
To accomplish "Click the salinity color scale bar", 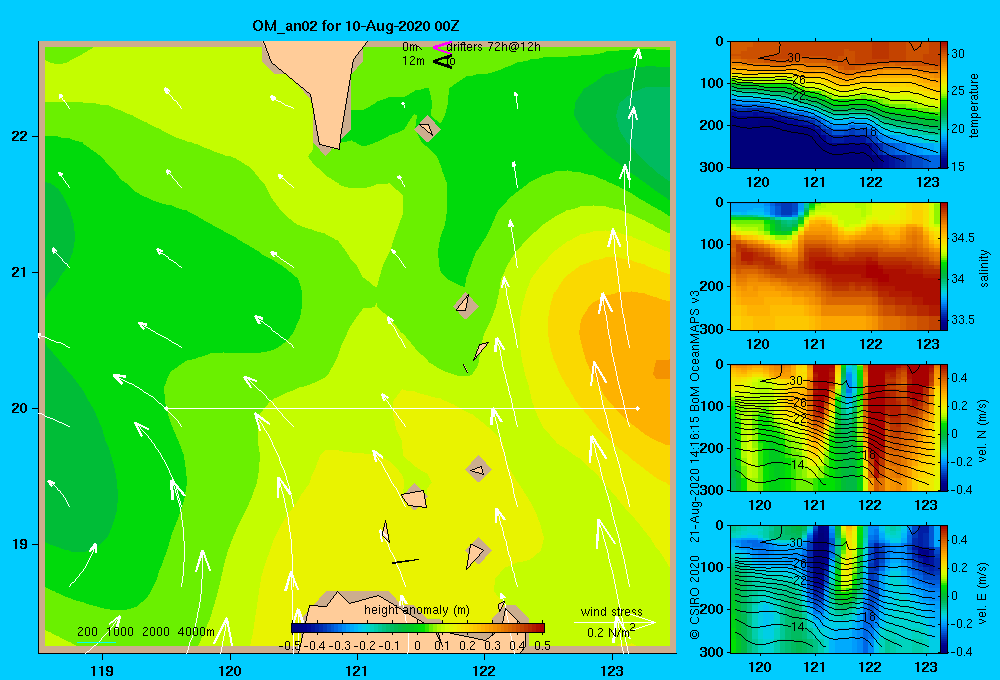I will (944, 266).
